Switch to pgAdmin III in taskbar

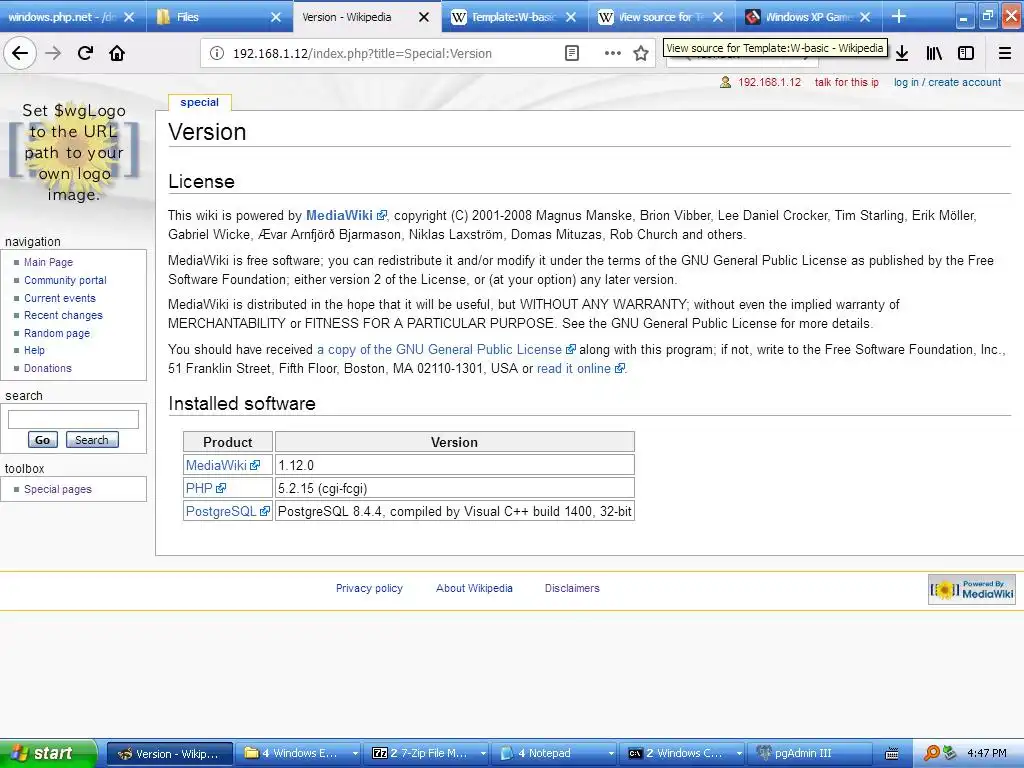[x=810, y=753]
